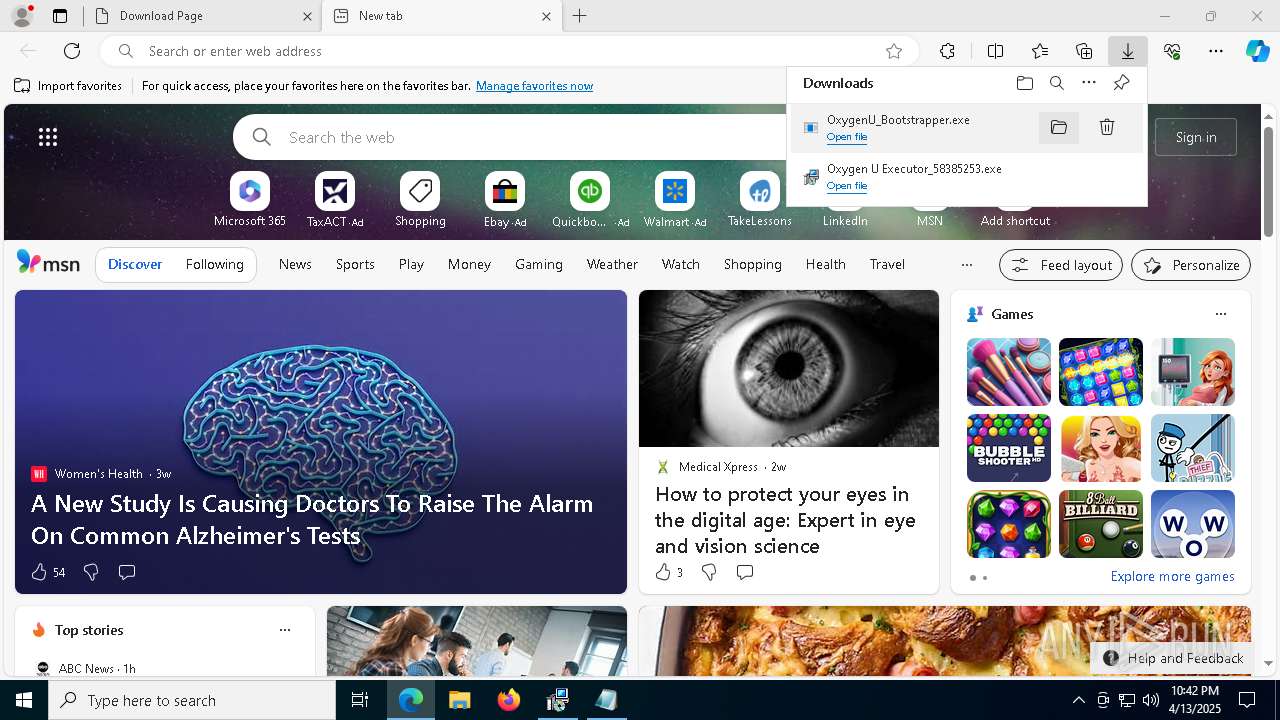Open Bubble Shooter game thumbnail
The image size is (1280, 720).
(1009, 448)
